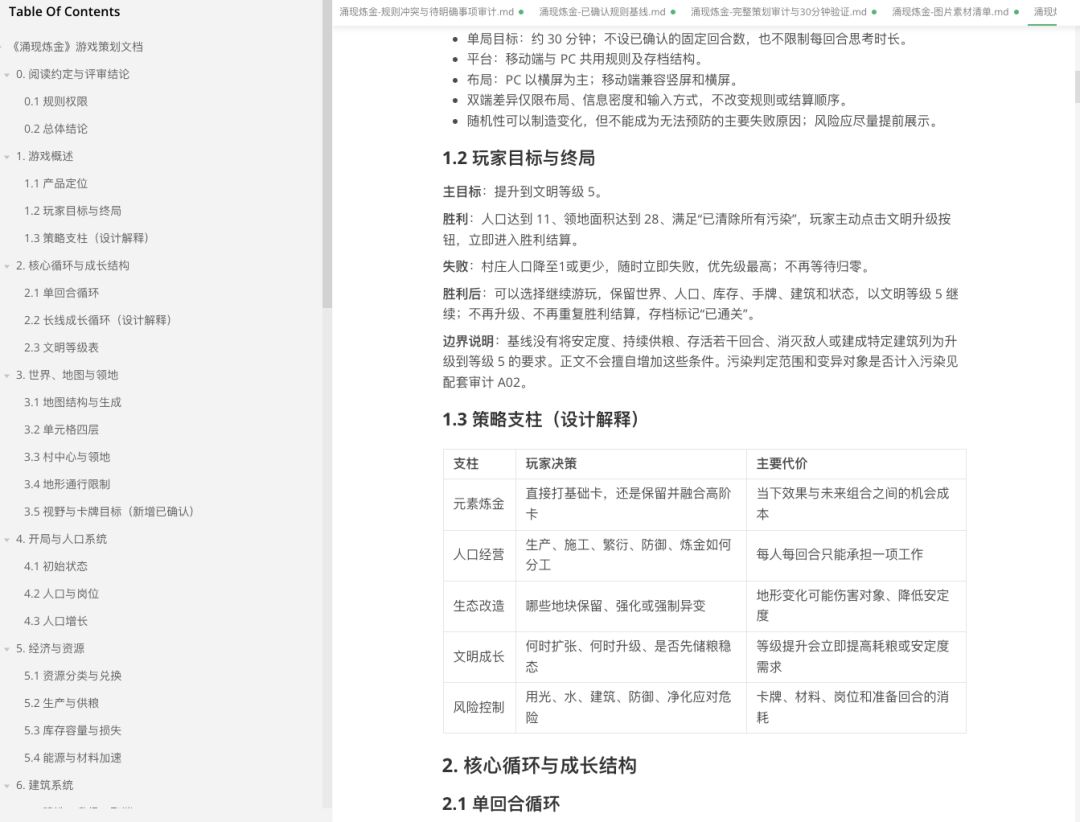Viewport: 1080px width, 822px height.
Task: Click the '2. 核心循环与成长结构' document heading
Action: click(539, 766)
